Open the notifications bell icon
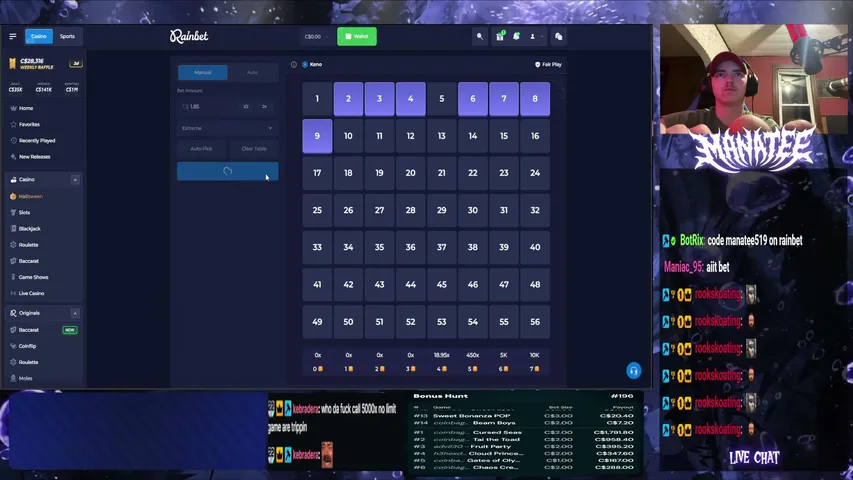853x480 pixels. click(516, 36)
